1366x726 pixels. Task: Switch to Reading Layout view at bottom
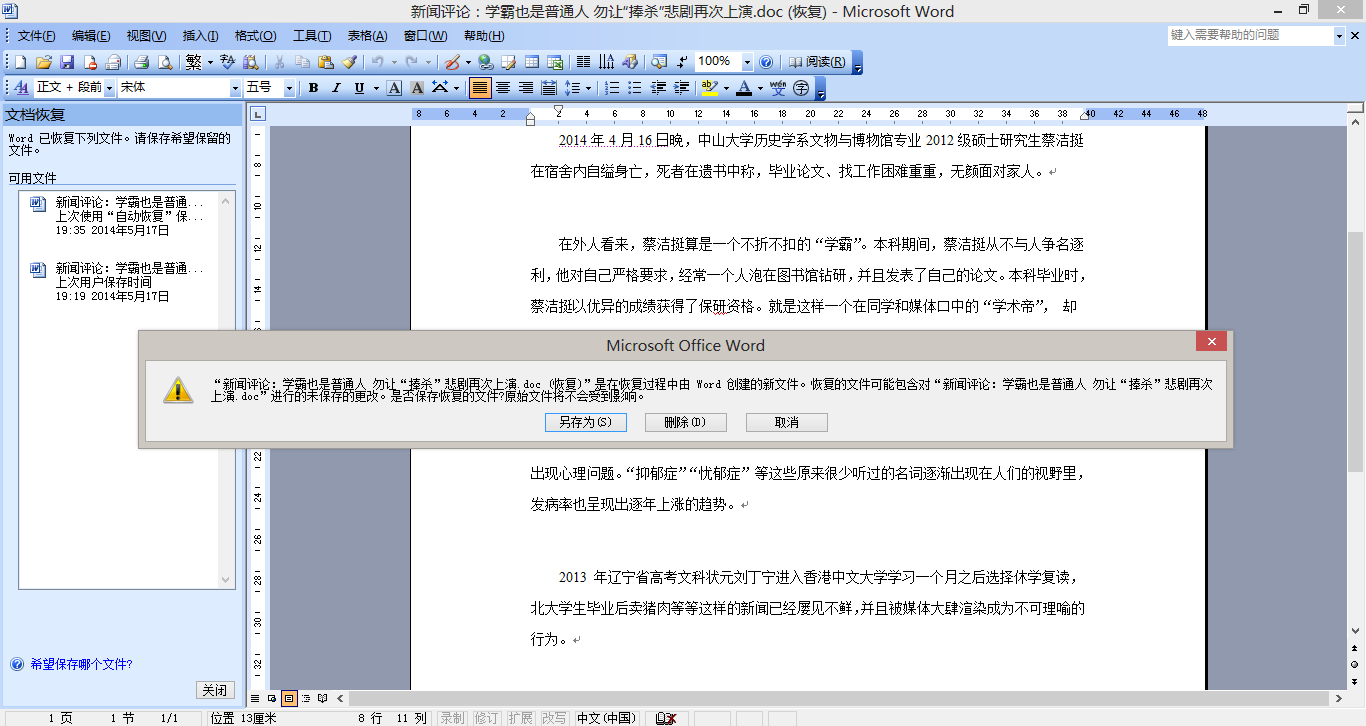point(322,698)
